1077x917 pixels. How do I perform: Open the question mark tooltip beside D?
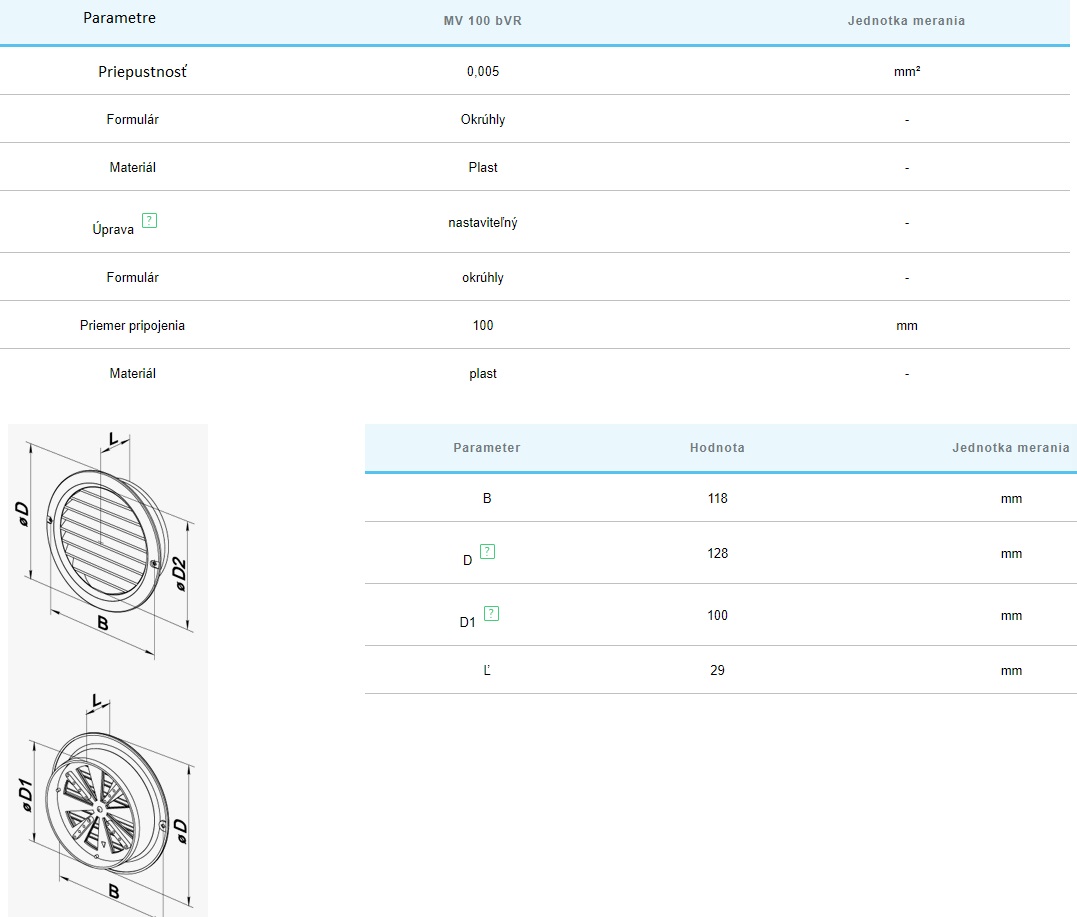pyautogui.click(x=487, y=551)
